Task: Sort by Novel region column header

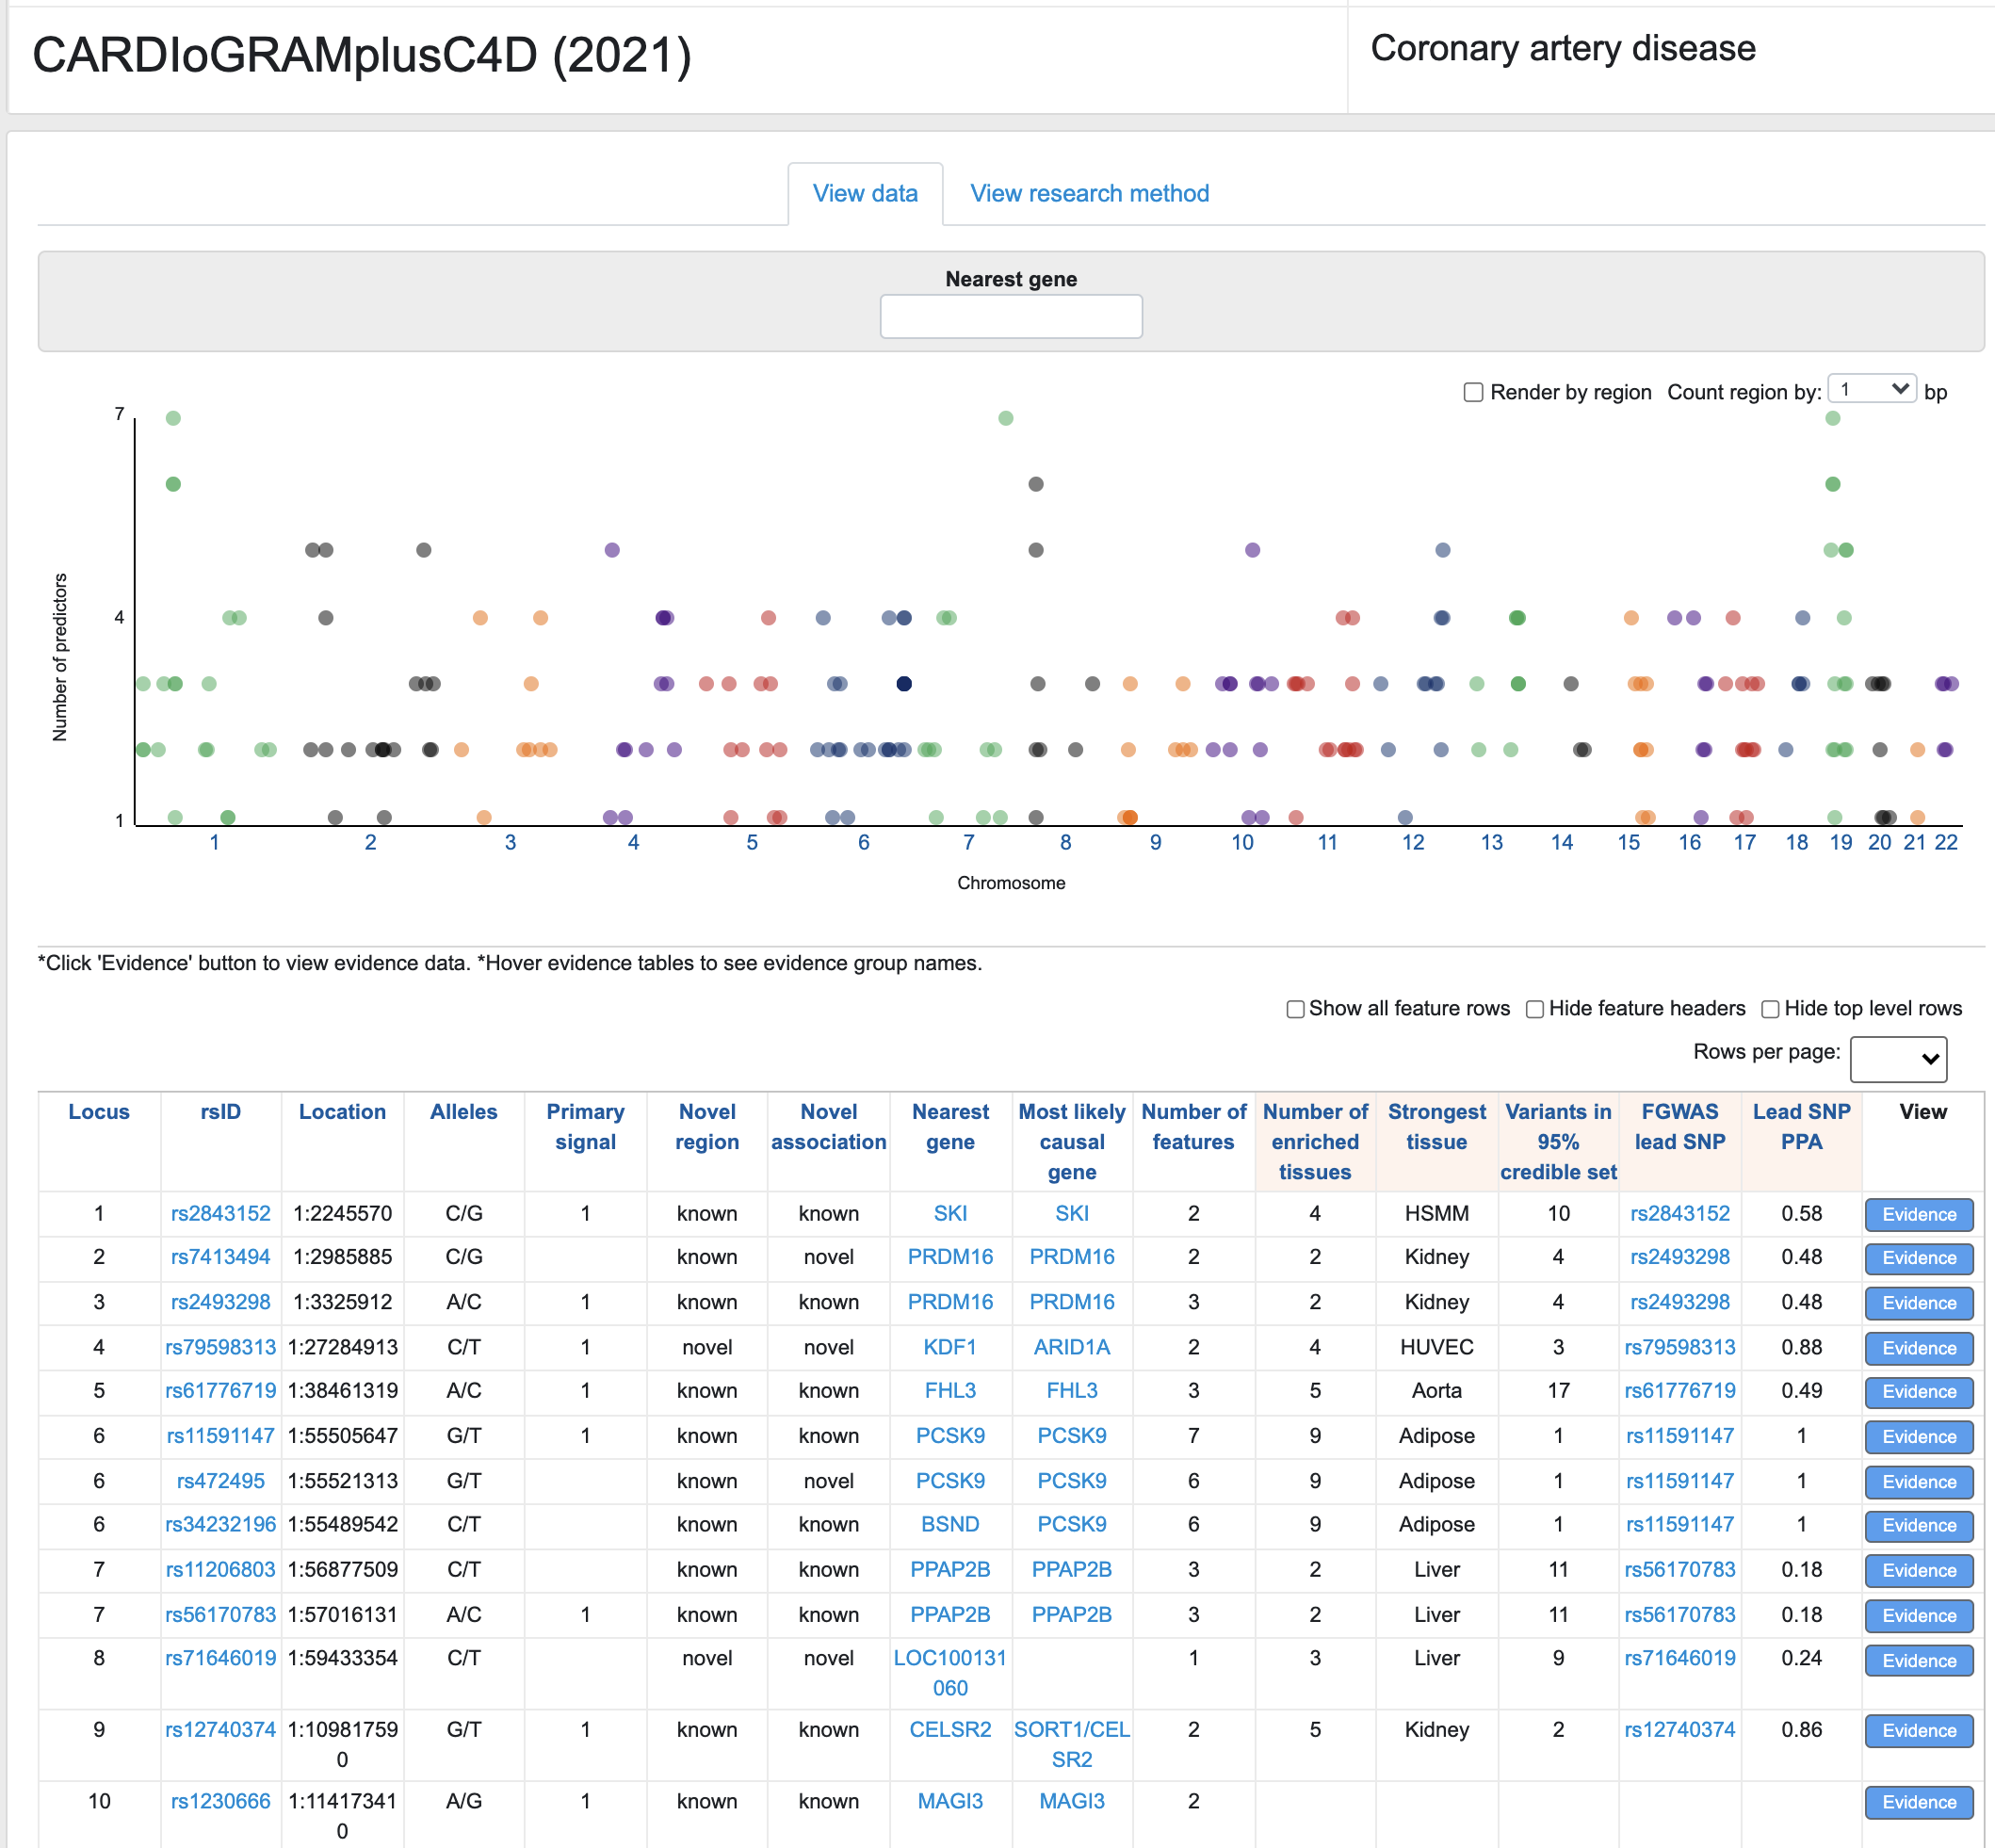Action: [x=707, y=1127]
